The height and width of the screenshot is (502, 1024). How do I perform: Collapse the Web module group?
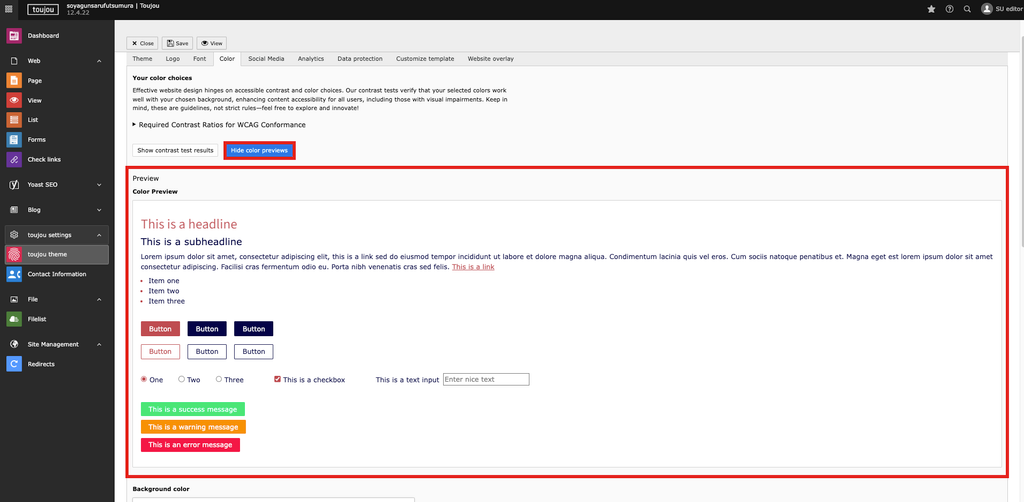point(99,61)
